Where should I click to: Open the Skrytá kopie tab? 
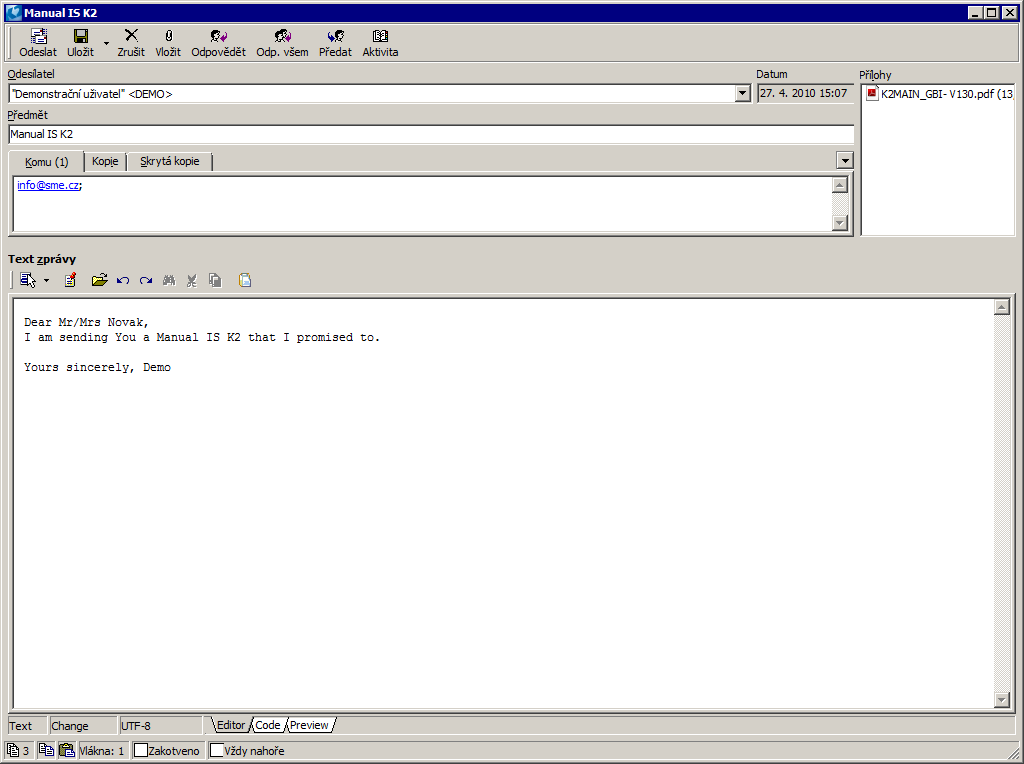(169, 161)
